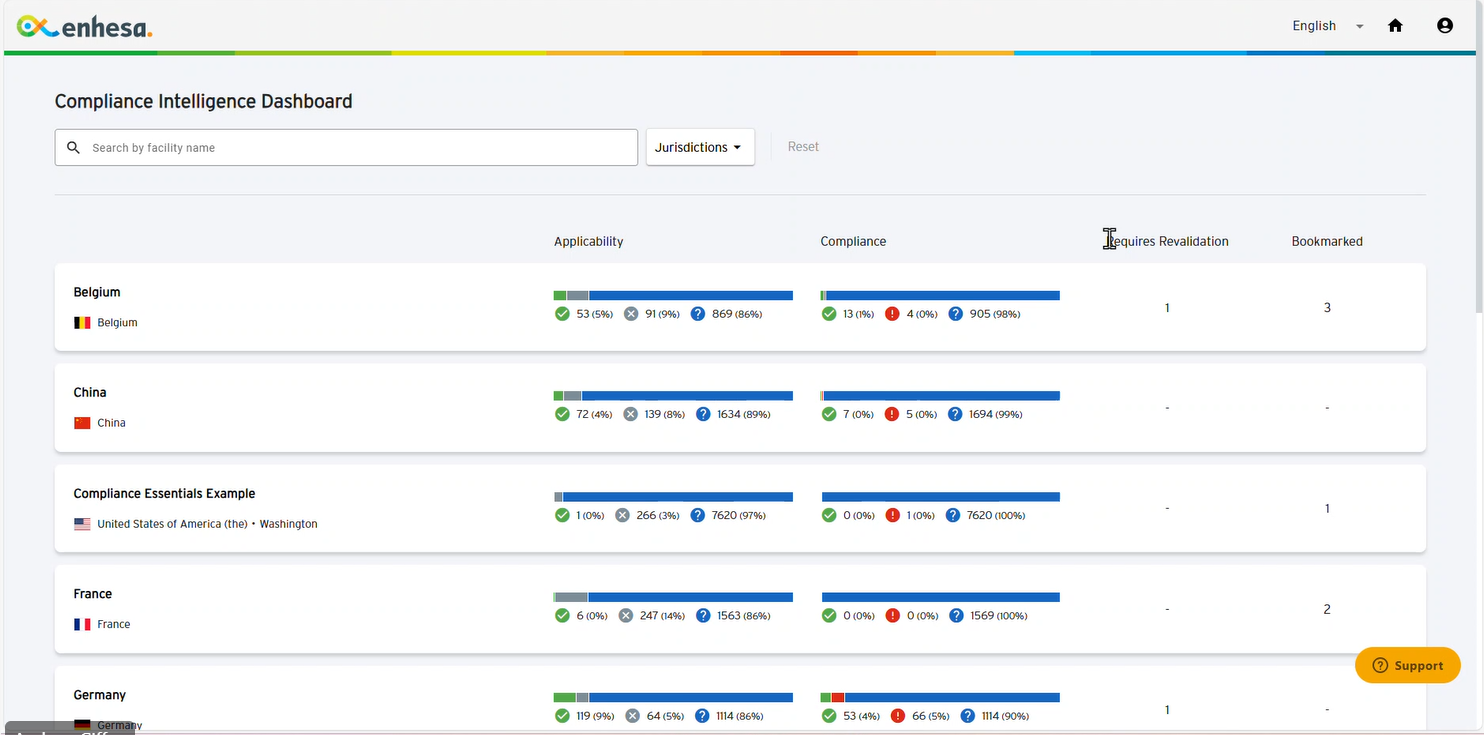Open the user account profile icon
The image size is (1484, 735).
[x=1444, y=26]
